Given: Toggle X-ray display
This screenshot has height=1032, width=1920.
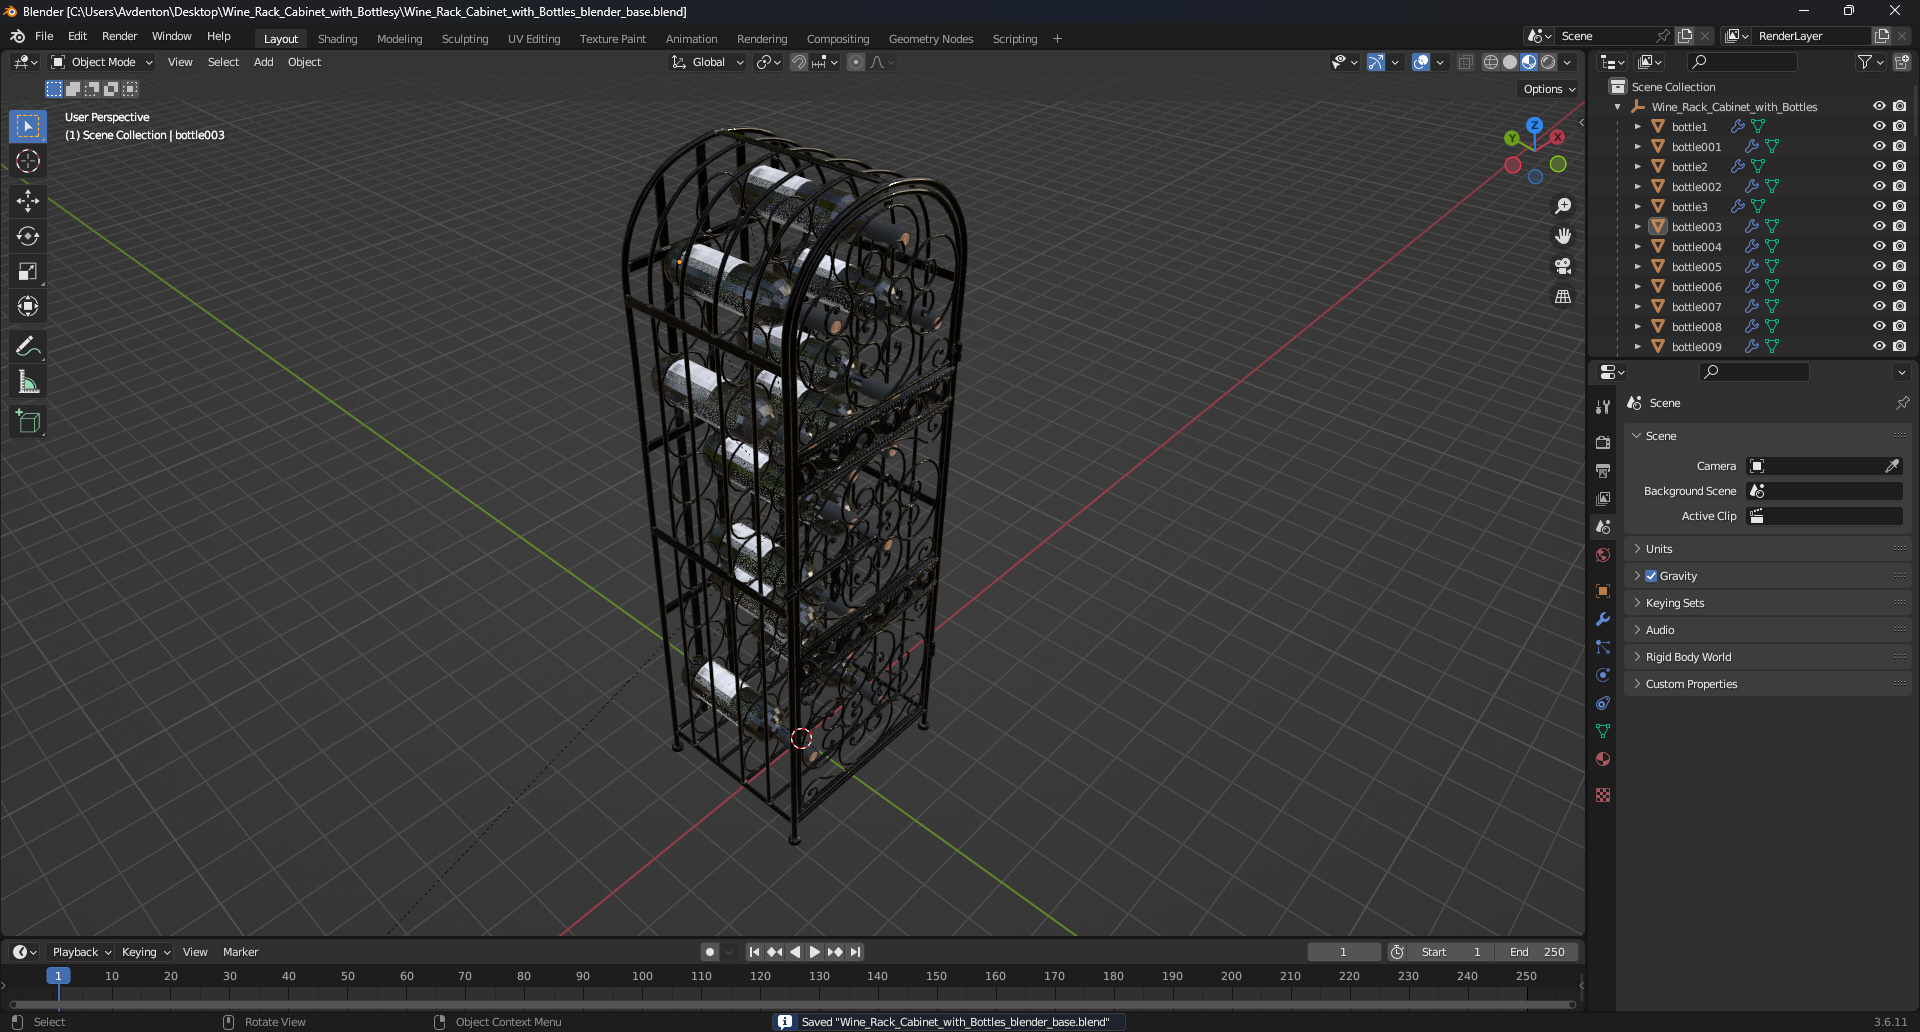Looking at the screenshot, I should (1465, 62).
